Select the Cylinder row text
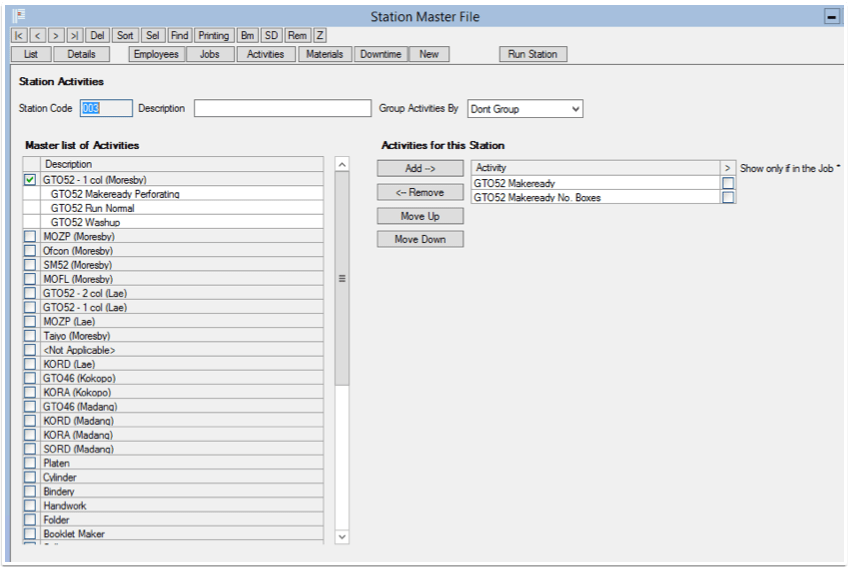 (60, 477)
